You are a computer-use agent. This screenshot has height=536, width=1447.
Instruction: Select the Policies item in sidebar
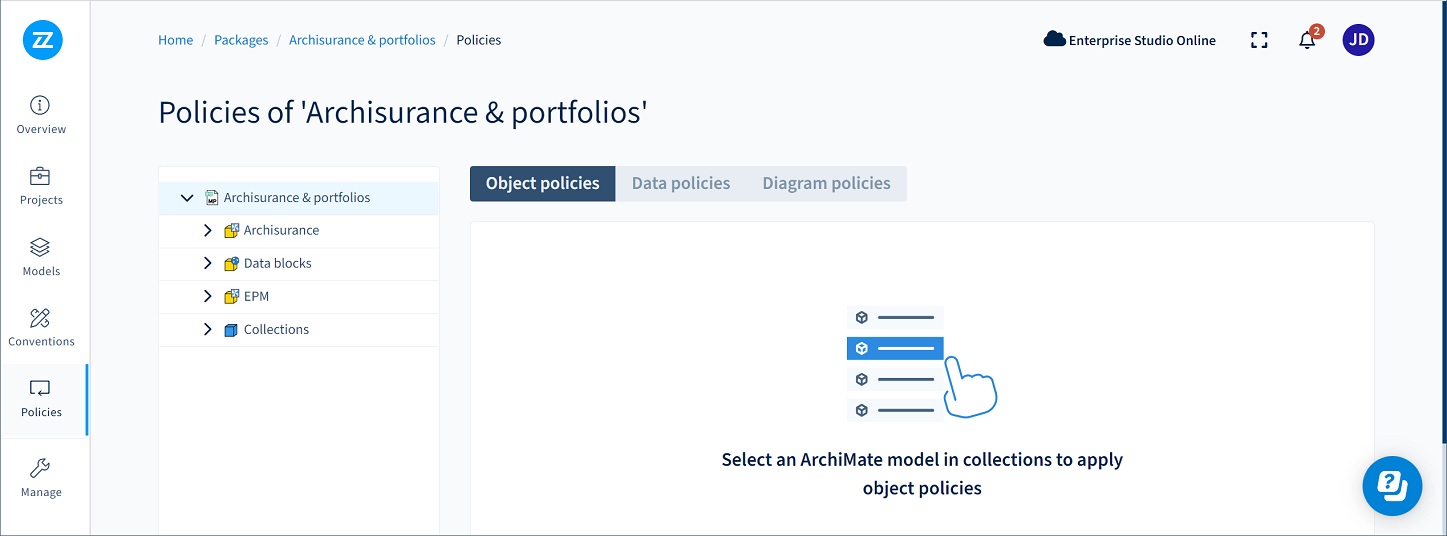pyautogui.click(x=41, y=398)
